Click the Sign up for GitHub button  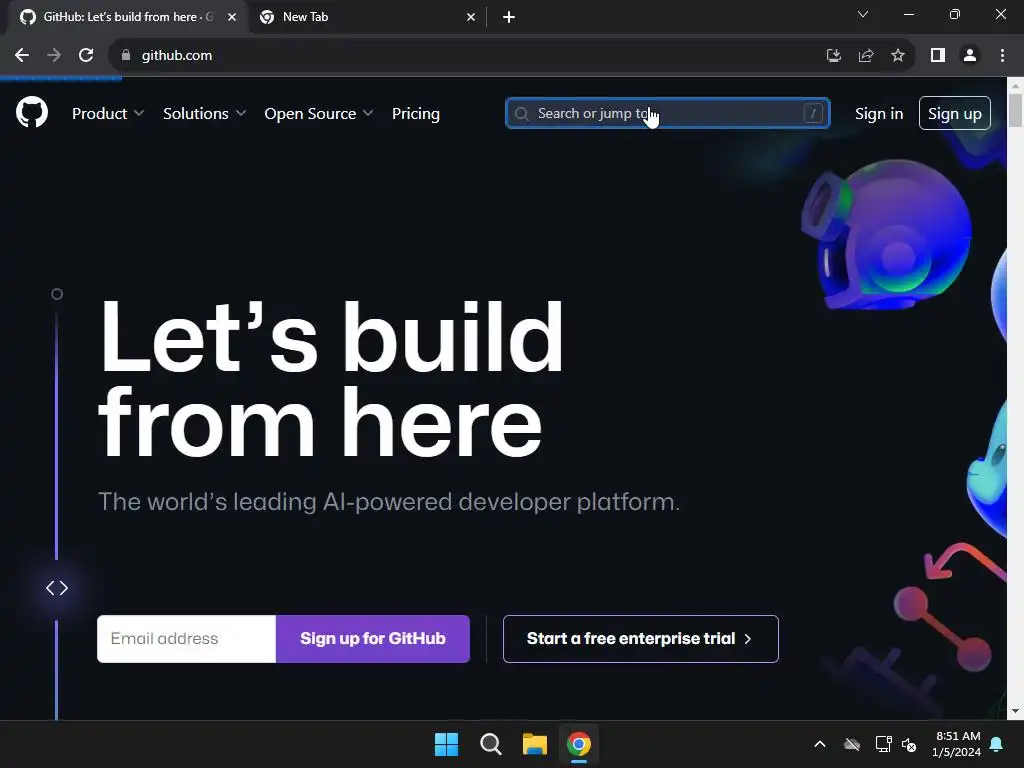[x=373, y=639]
